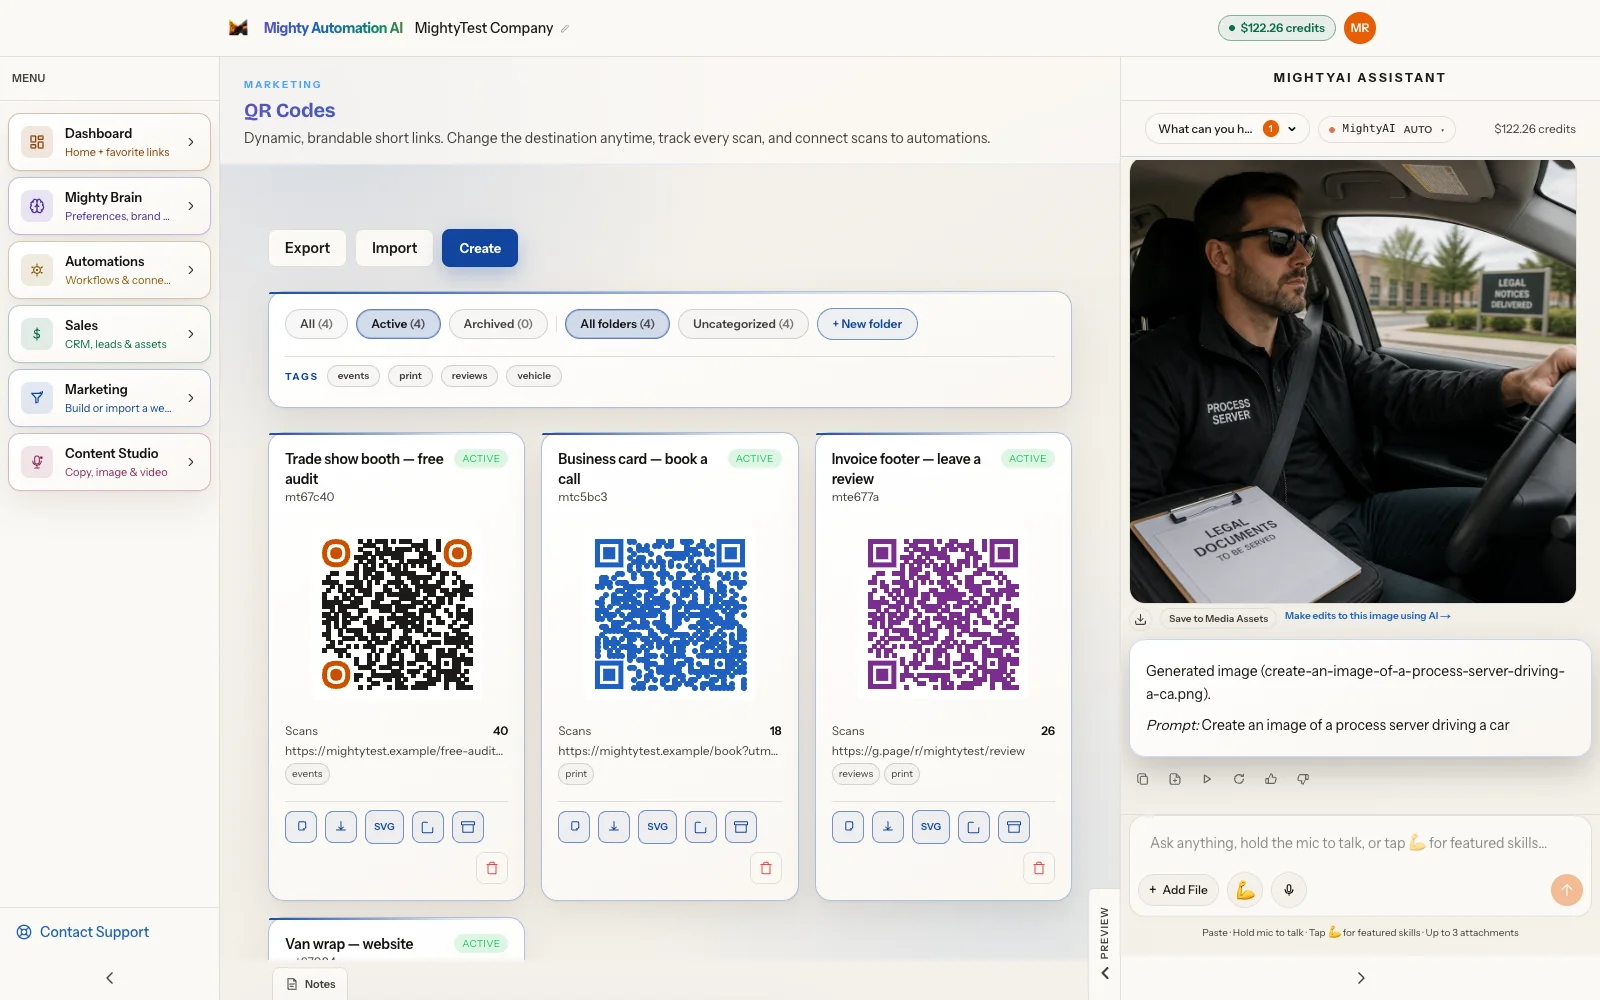The image size is (1600, 1000).
Task: Open the Notes tab at bottom
Action: pos(310,984)
